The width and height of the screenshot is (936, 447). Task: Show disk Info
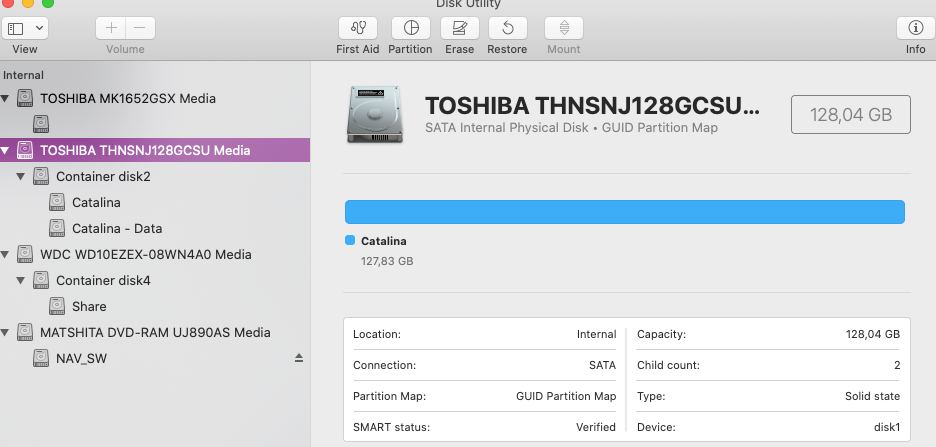(x=916, y=27)
